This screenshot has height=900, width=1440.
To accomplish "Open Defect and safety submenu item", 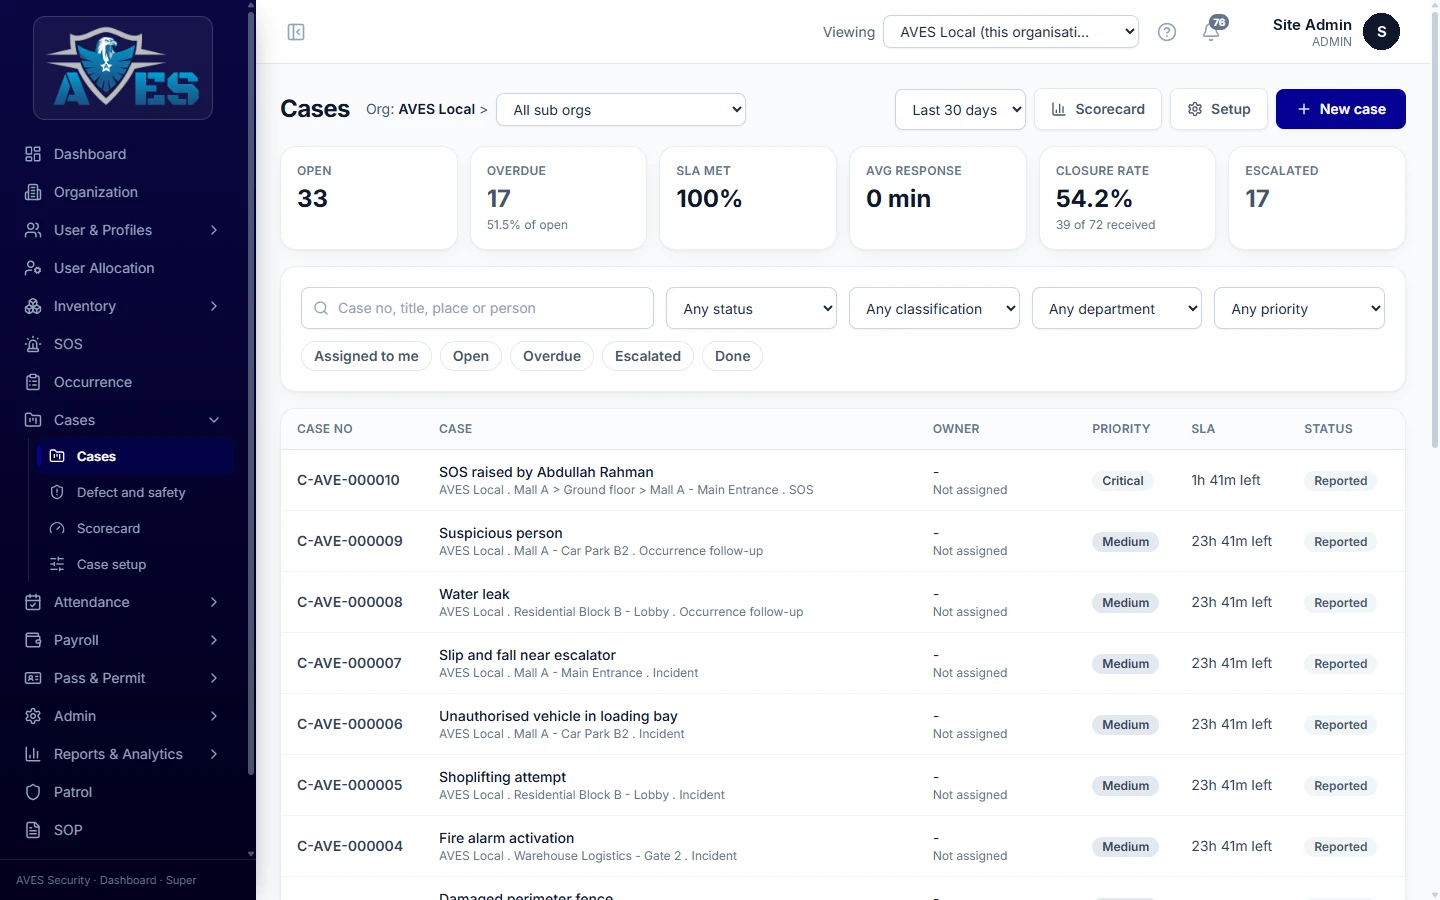I will click(x=134, y=492).
